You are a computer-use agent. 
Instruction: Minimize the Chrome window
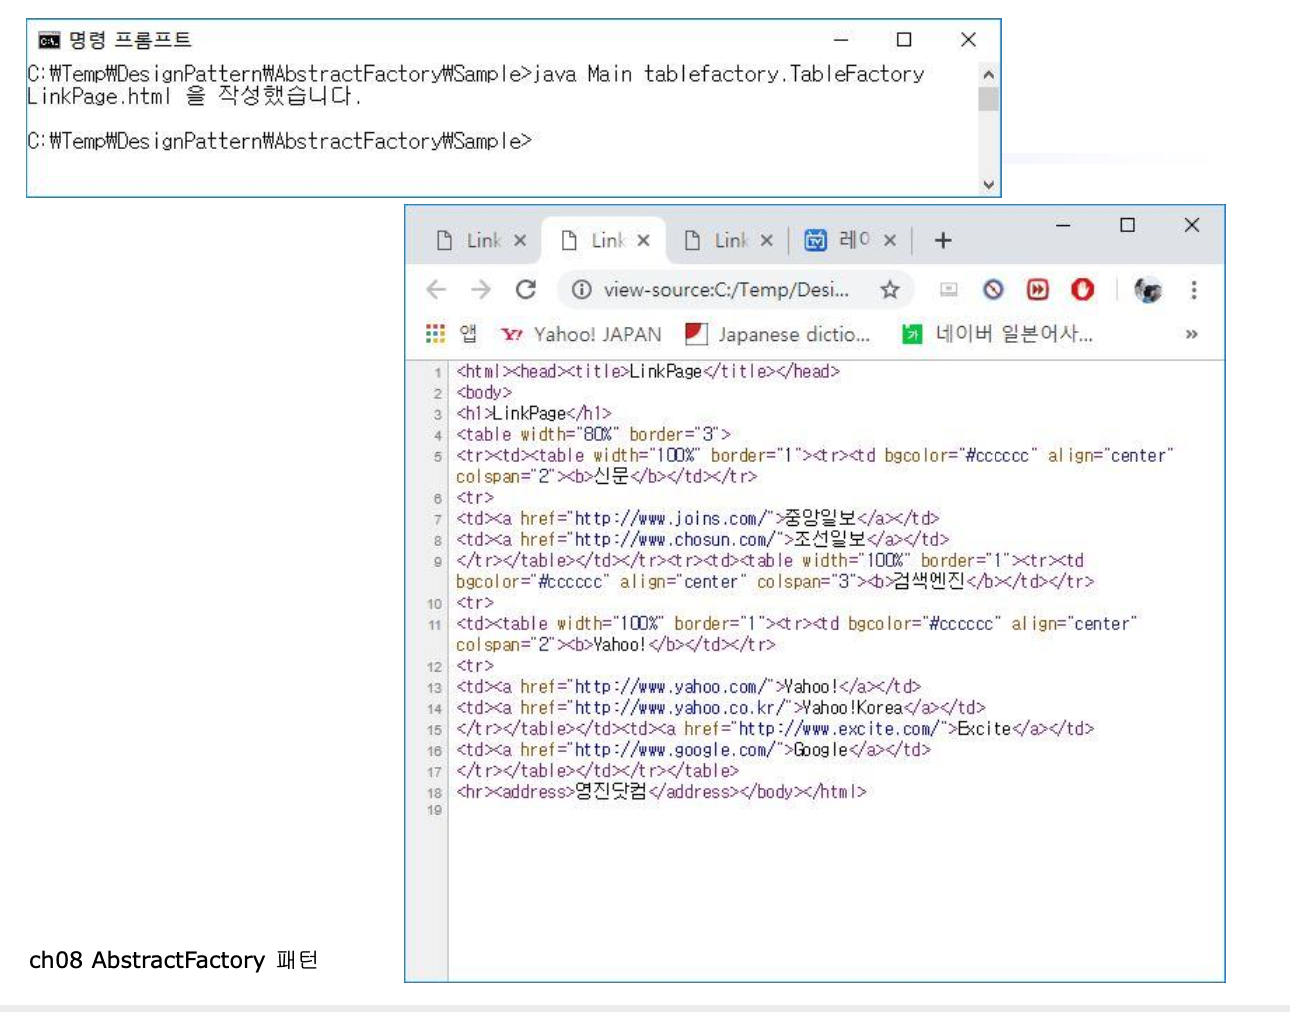[x=1063, y=226]
